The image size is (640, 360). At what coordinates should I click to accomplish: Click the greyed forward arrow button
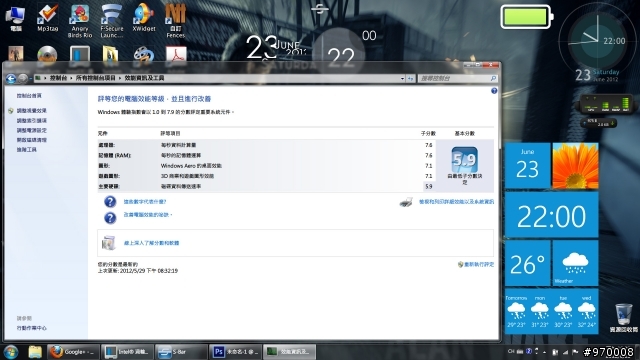pos(23,78)
